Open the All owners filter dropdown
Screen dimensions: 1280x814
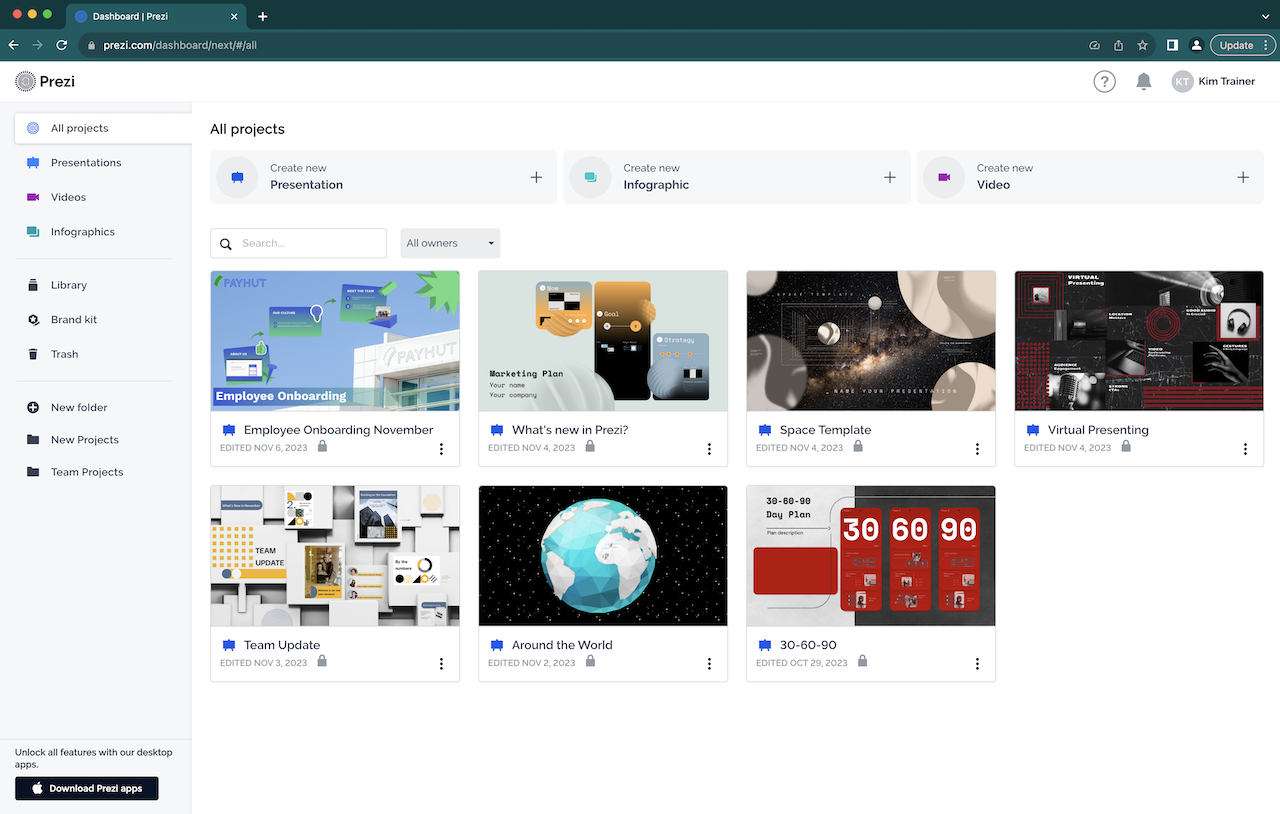coord(450,243)
